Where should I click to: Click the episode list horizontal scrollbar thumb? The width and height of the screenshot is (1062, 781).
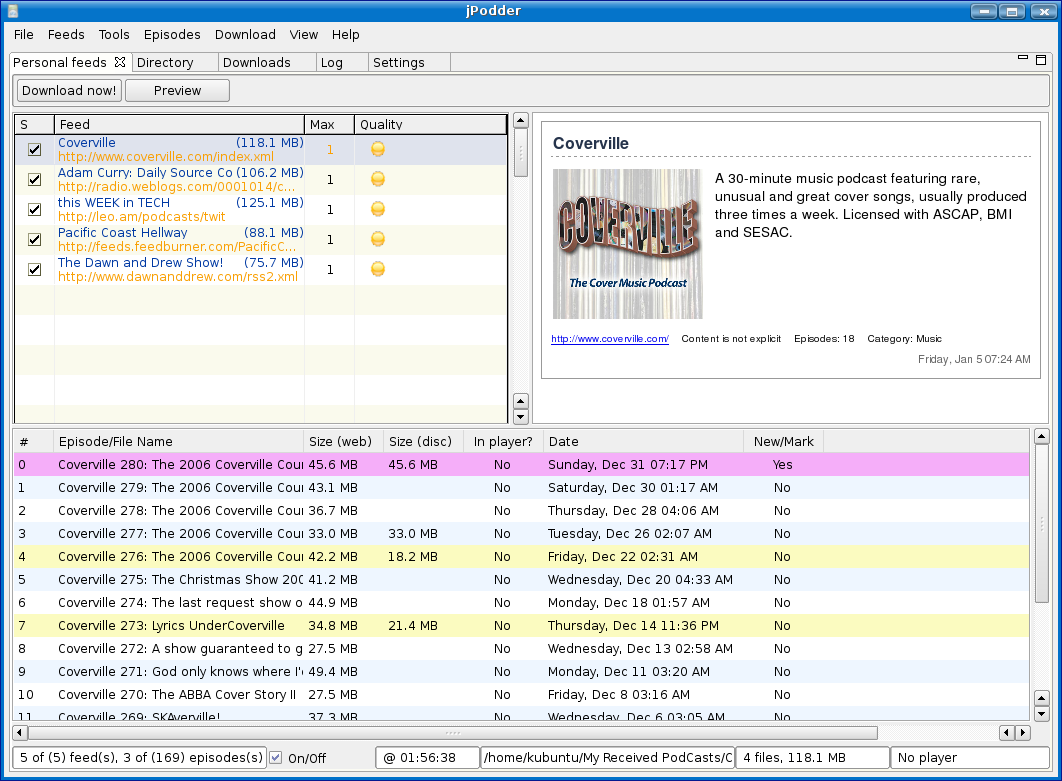[x=452, y=732]
